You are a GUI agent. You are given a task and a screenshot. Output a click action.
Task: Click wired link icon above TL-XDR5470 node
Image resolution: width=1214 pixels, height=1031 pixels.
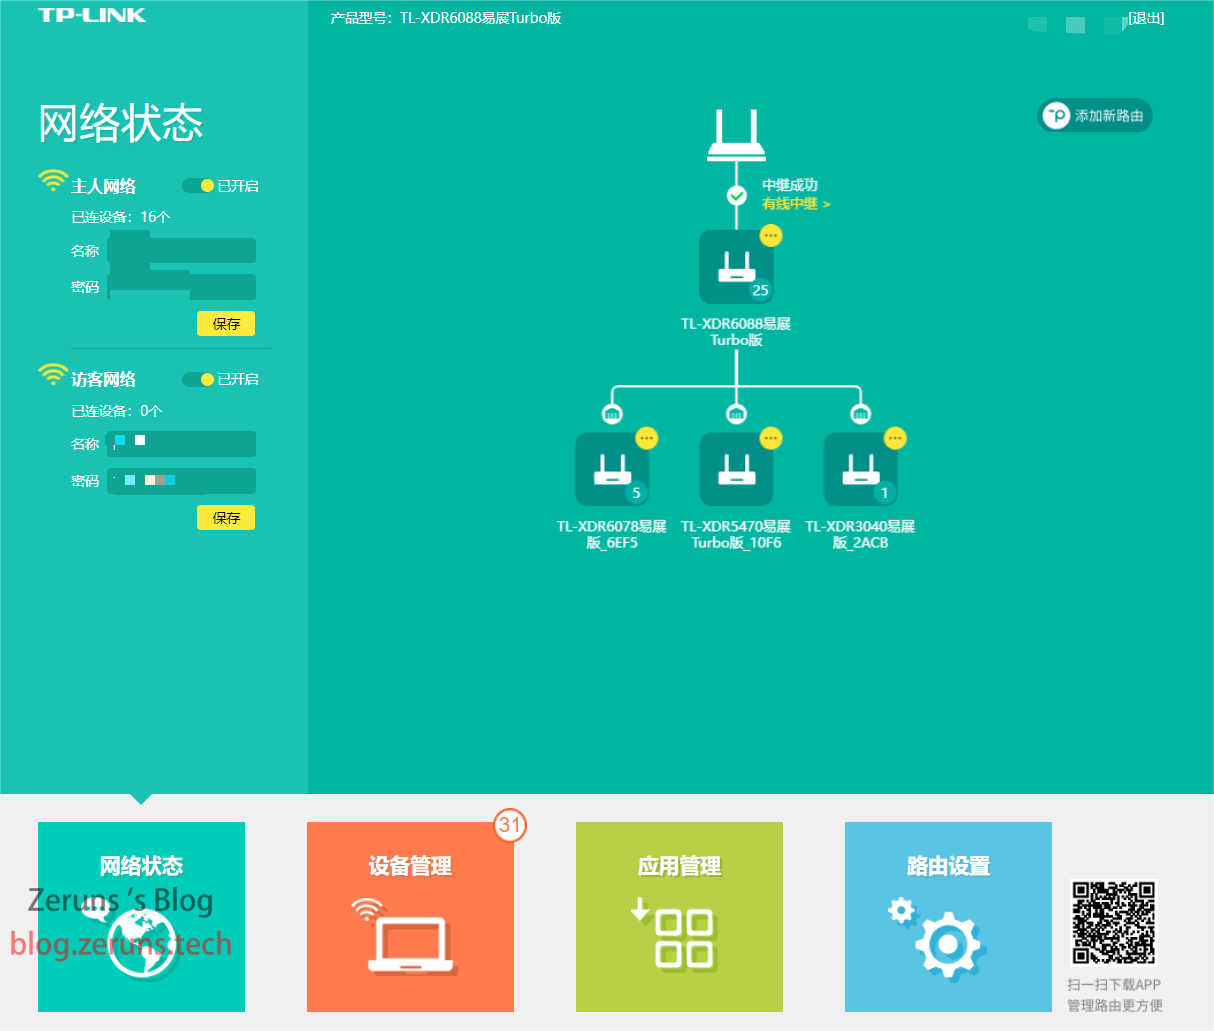[736, 413]
